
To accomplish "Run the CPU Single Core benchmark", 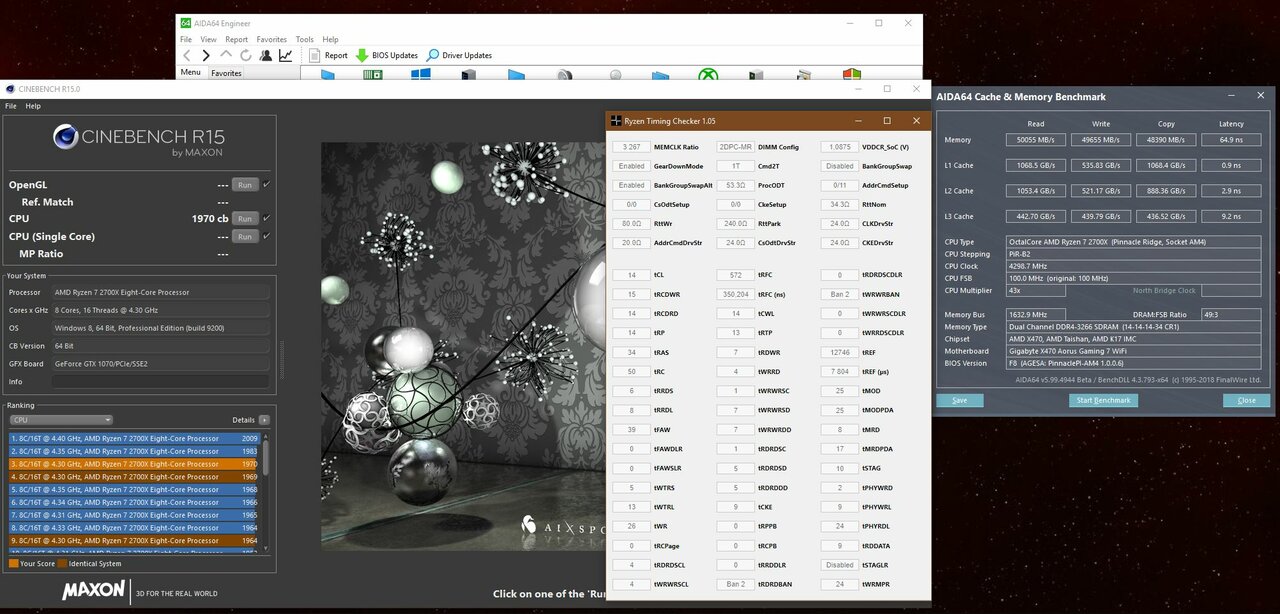I will coord(244,236).
